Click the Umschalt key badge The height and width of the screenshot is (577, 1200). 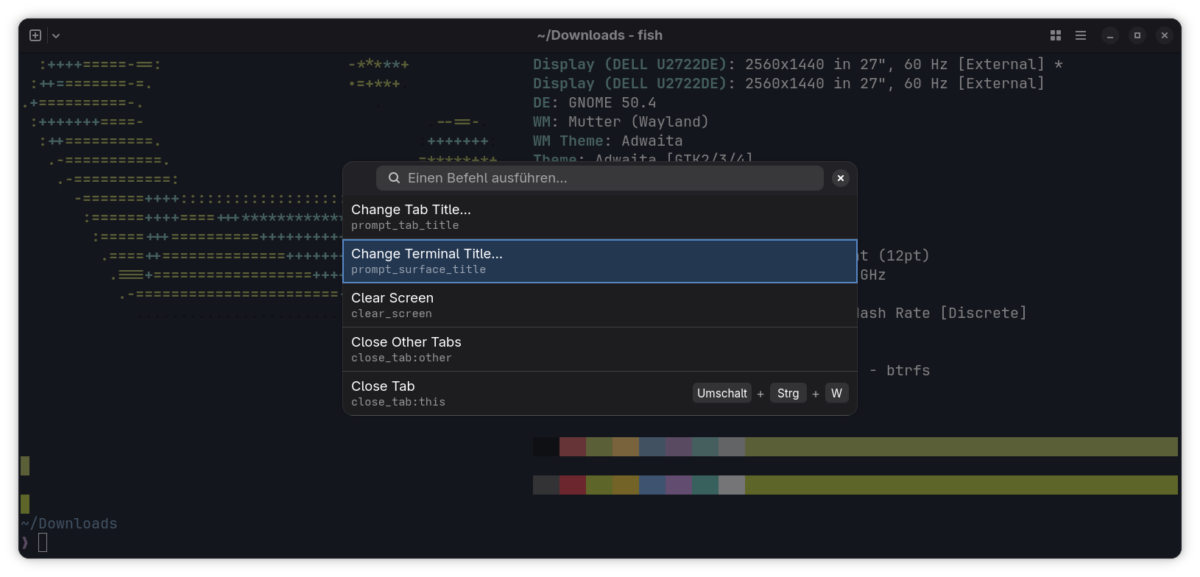[x=722, y=393]
